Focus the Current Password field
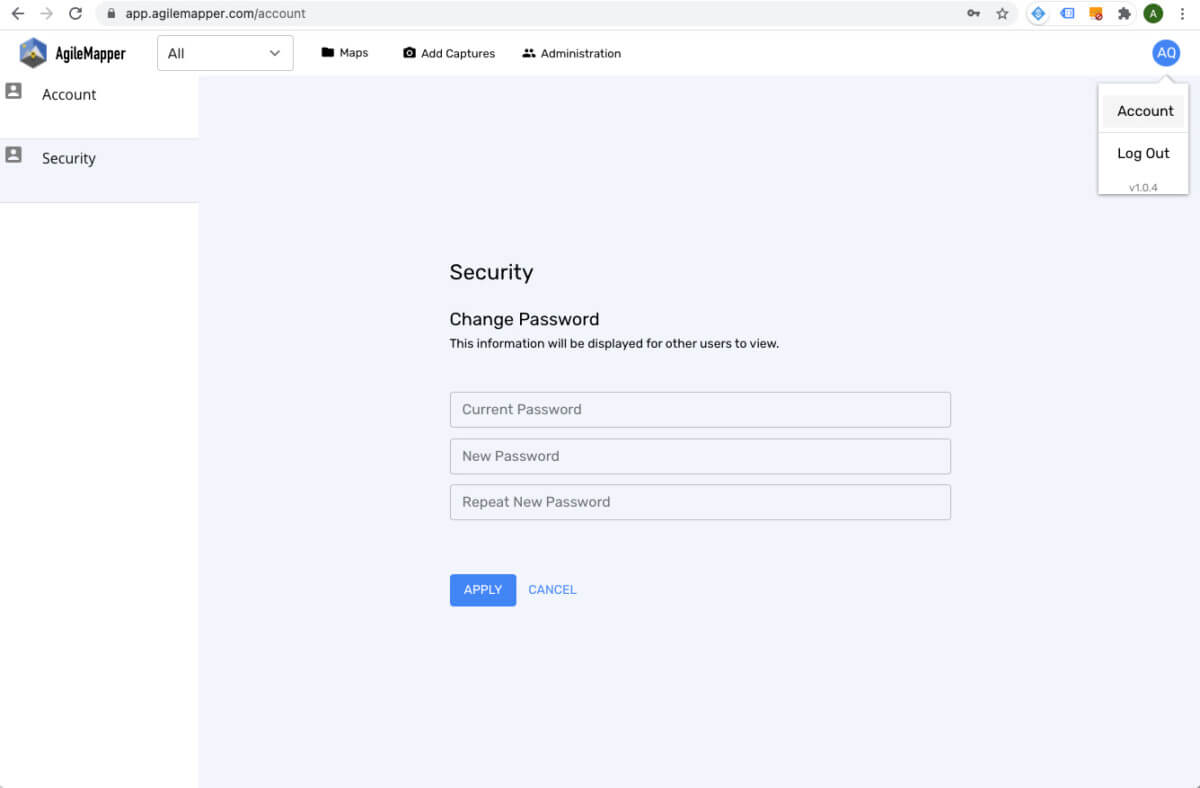 pyautogui.click(x=700, y=410)
